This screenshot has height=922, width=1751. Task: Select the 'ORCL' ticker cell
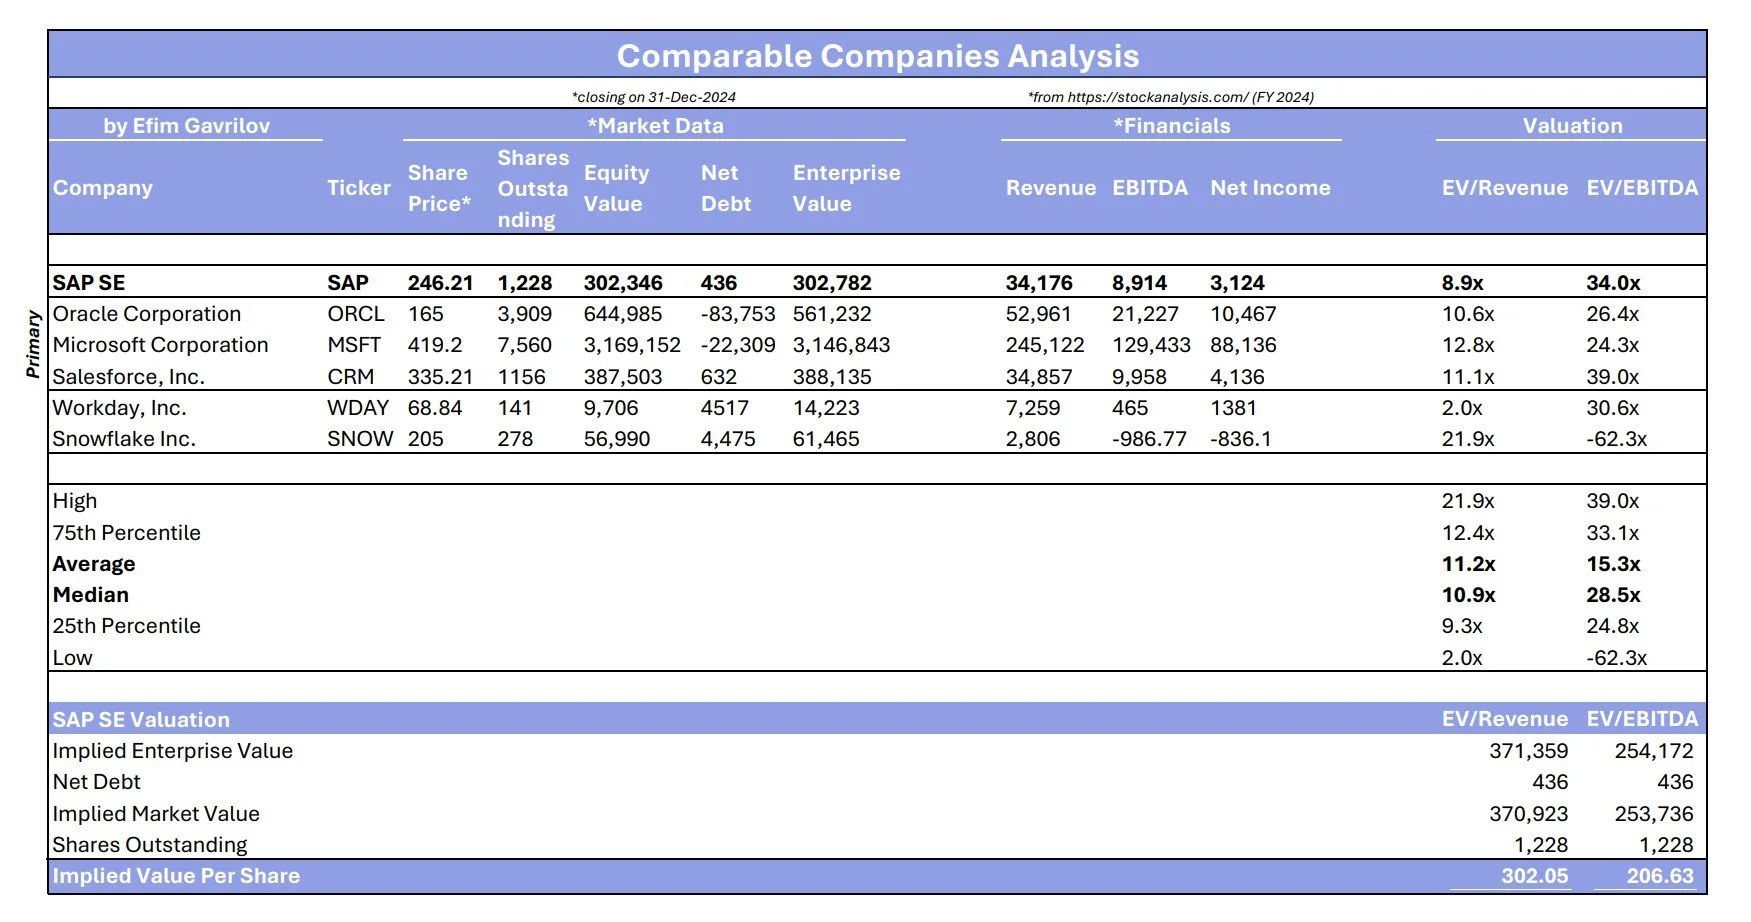tap(356, 314)
